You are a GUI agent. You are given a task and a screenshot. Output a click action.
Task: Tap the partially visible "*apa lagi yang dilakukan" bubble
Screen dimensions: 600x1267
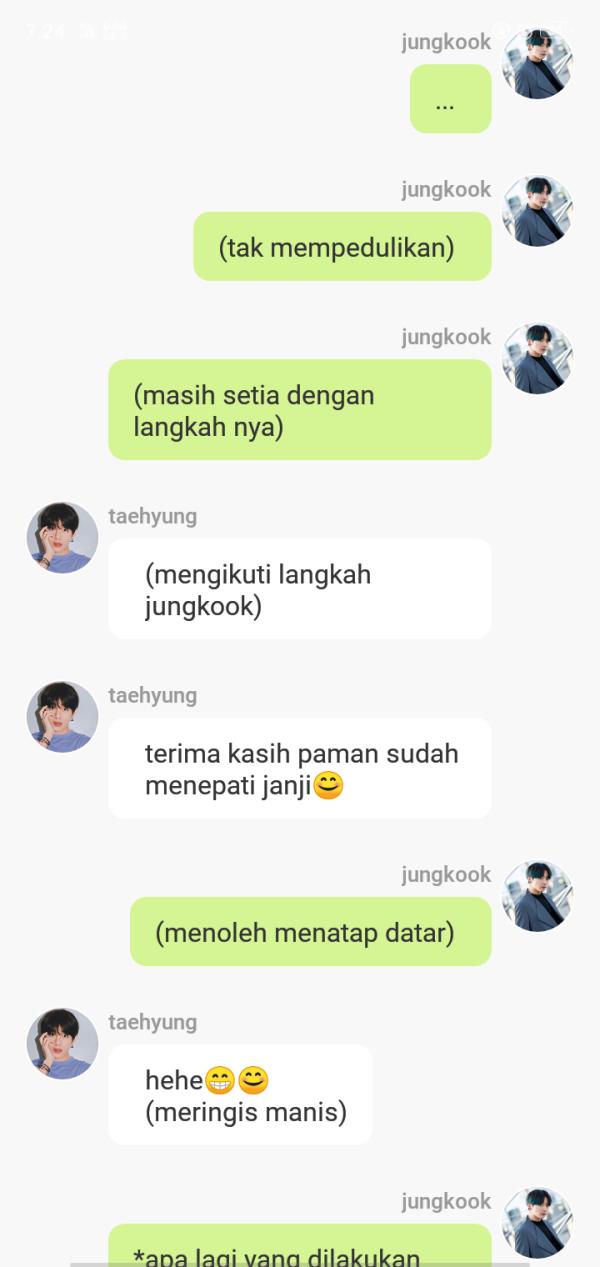click(300, 1245)
